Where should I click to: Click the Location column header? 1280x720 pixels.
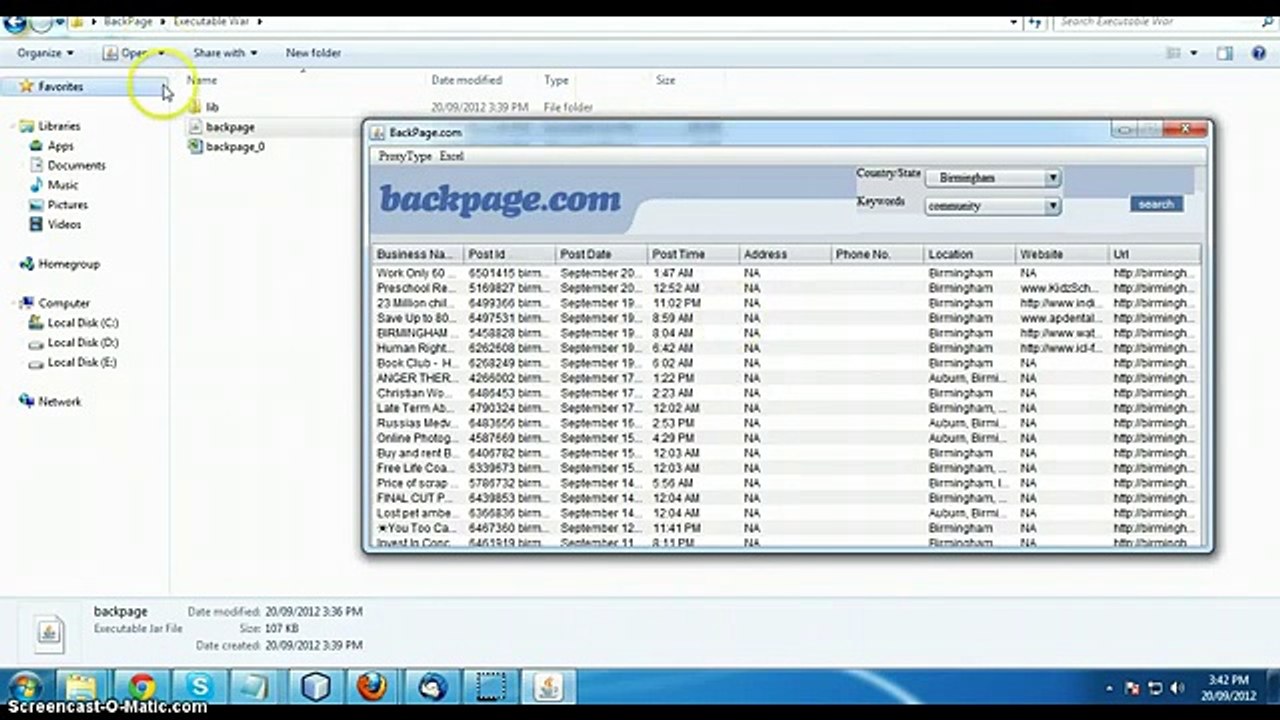[969, 254]
